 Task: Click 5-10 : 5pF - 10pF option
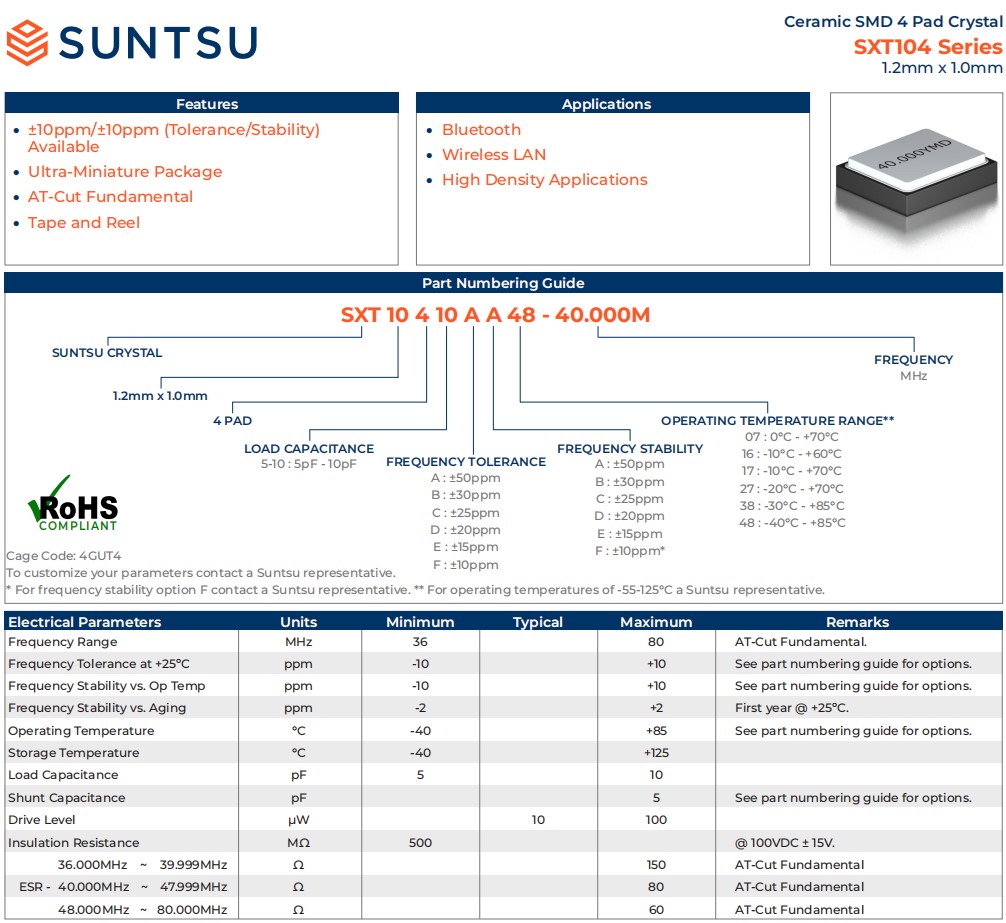[309, 464]
